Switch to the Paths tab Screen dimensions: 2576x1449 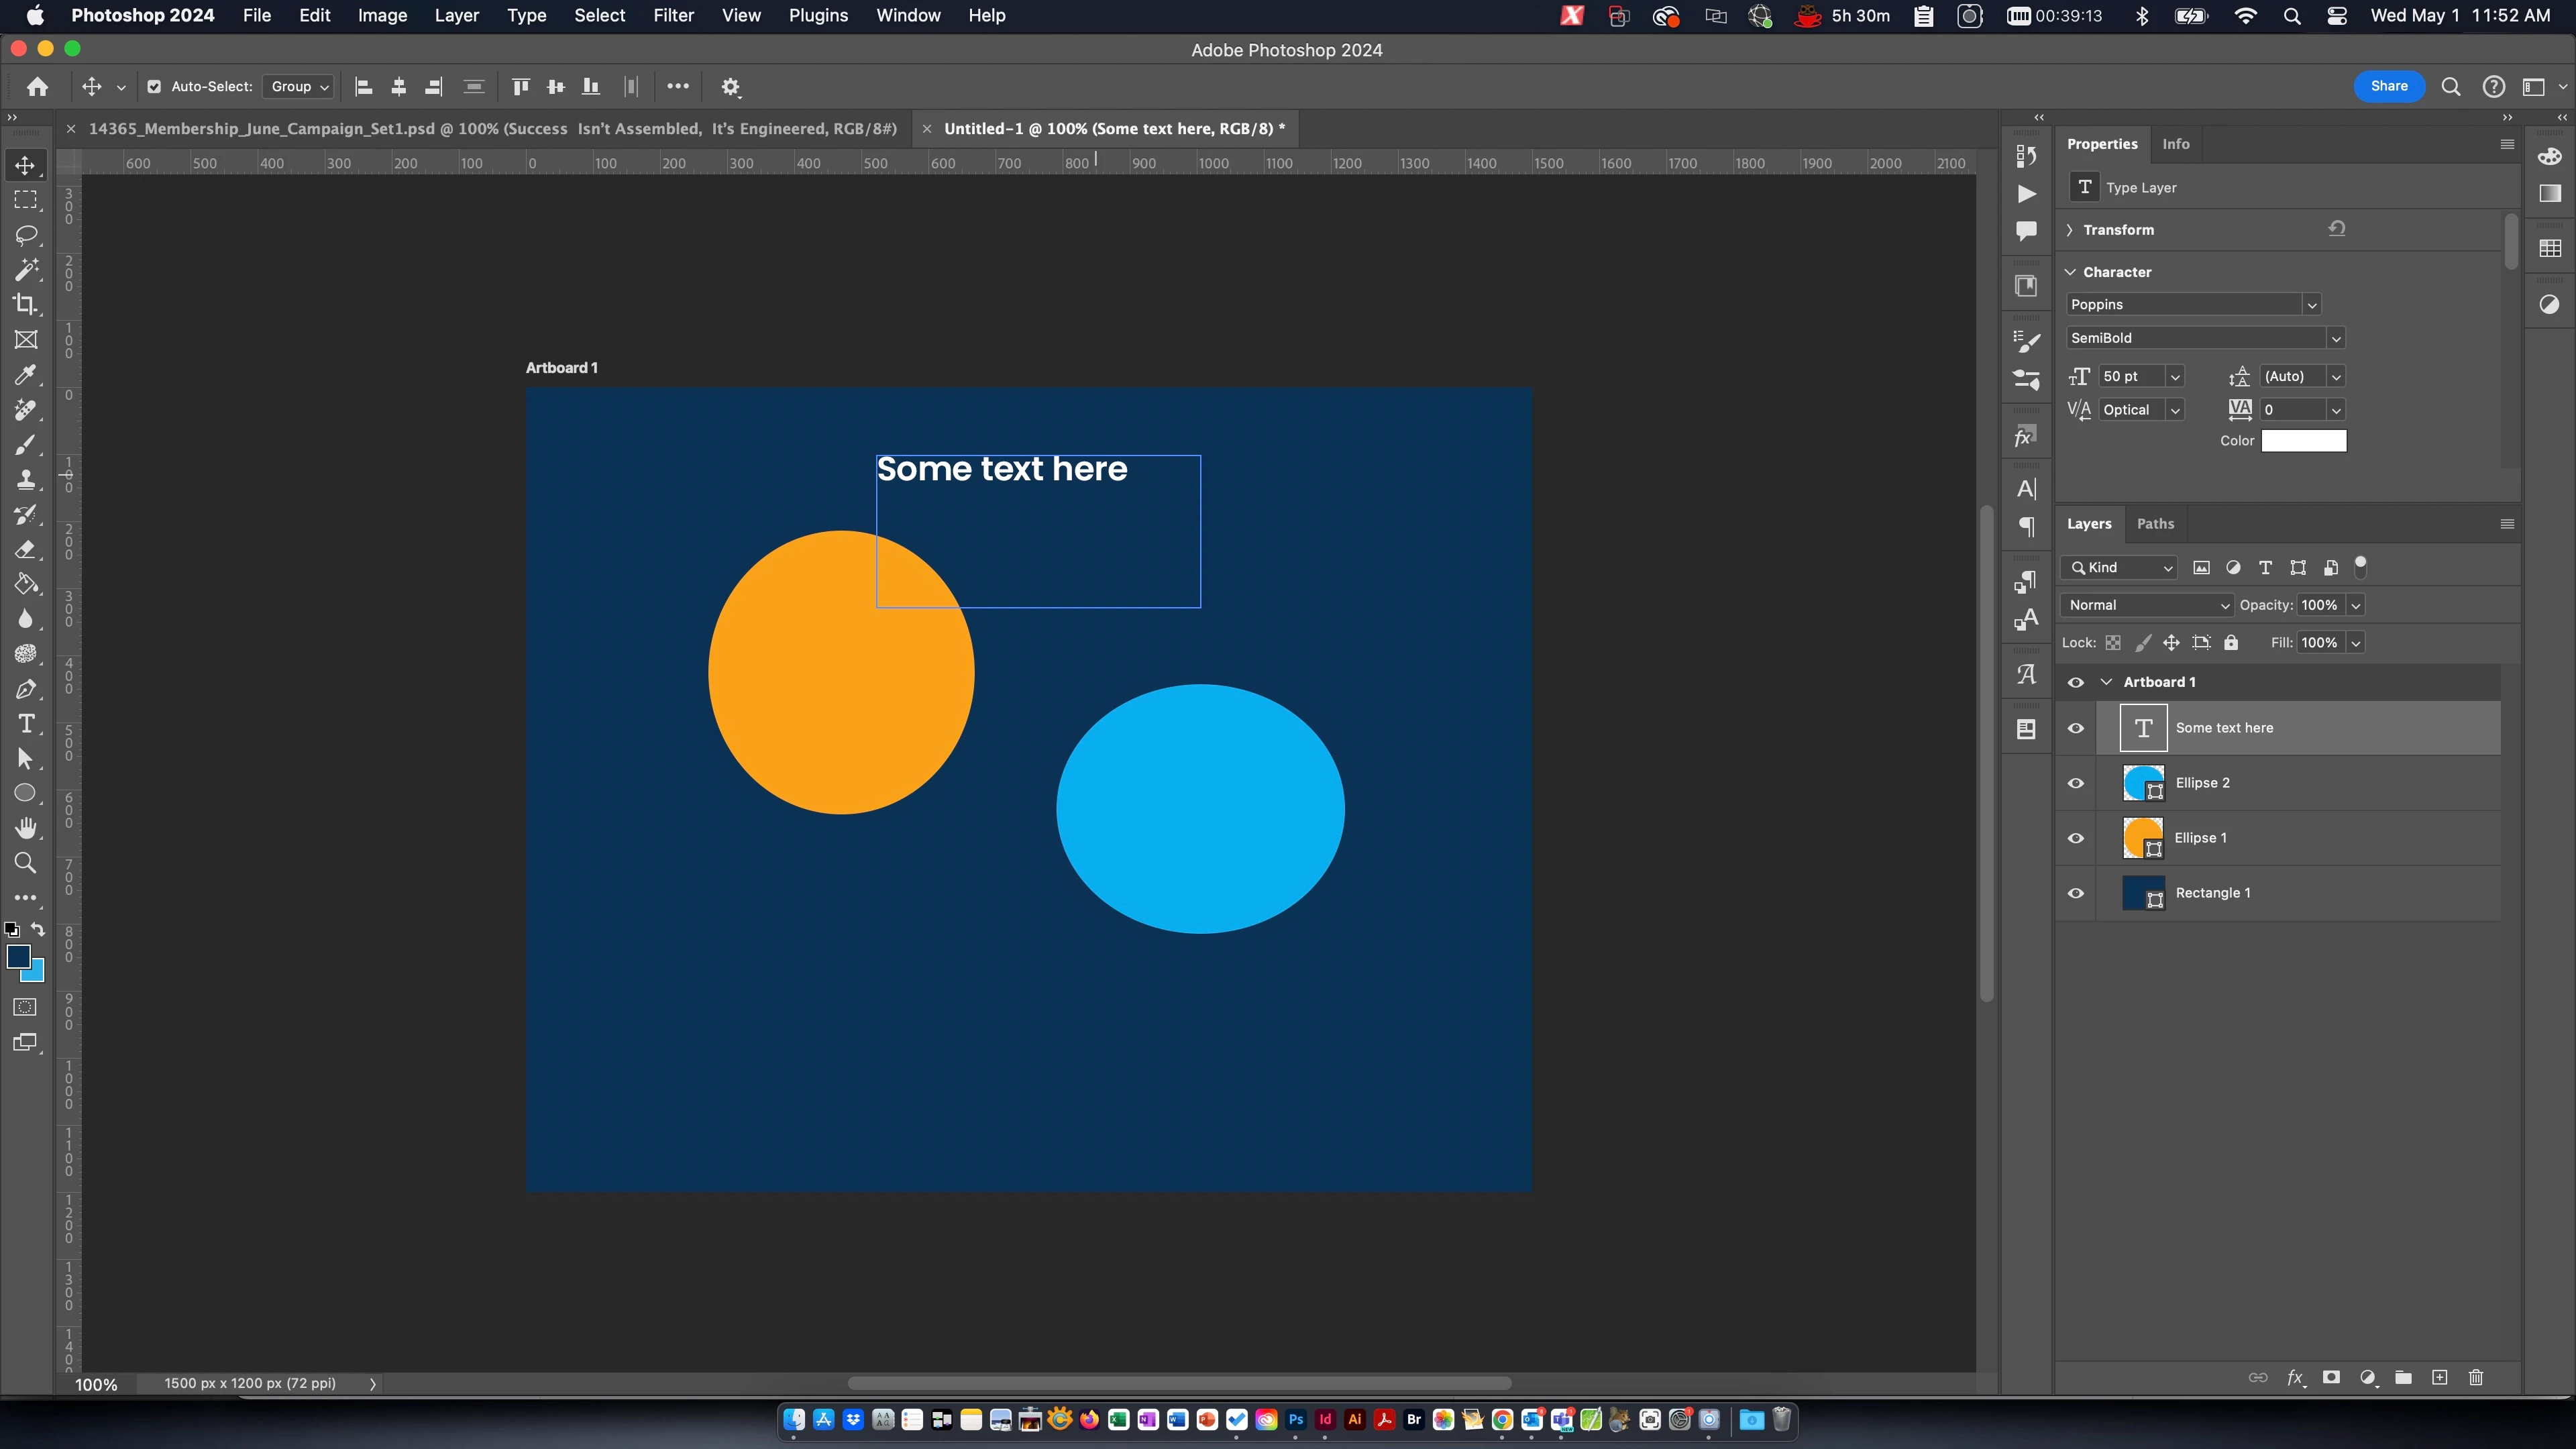point(2155,524)
